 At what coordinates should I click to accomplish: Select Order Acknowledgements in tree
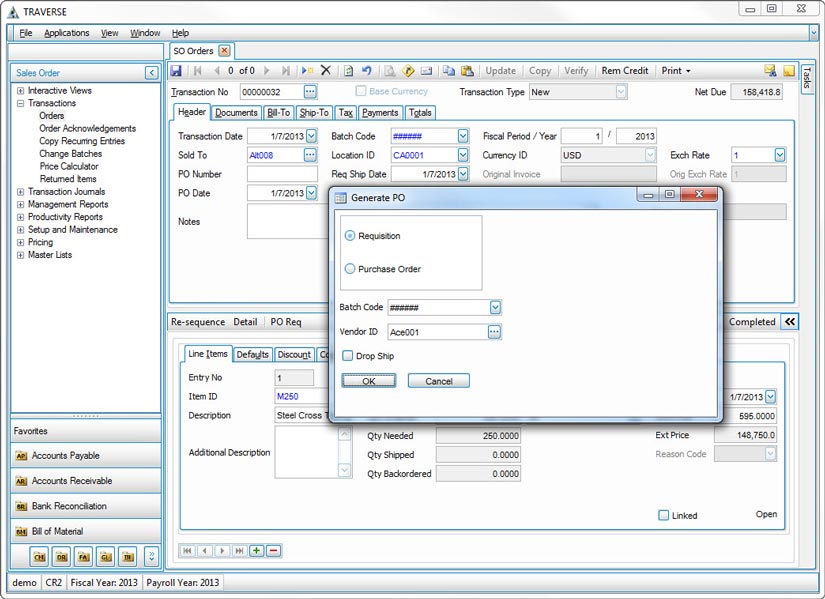click(x=87, y=128)
